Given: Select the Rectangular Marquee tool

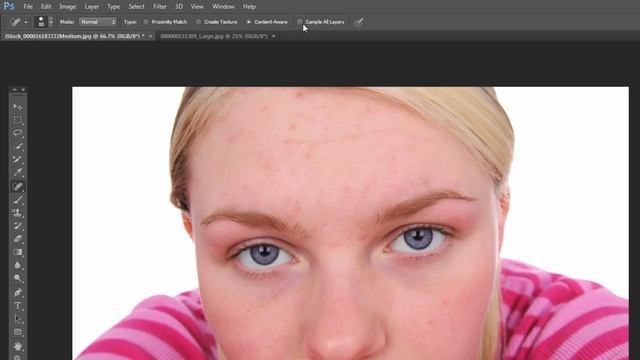Looking at the screenshot, I should (x=18, y=120).
